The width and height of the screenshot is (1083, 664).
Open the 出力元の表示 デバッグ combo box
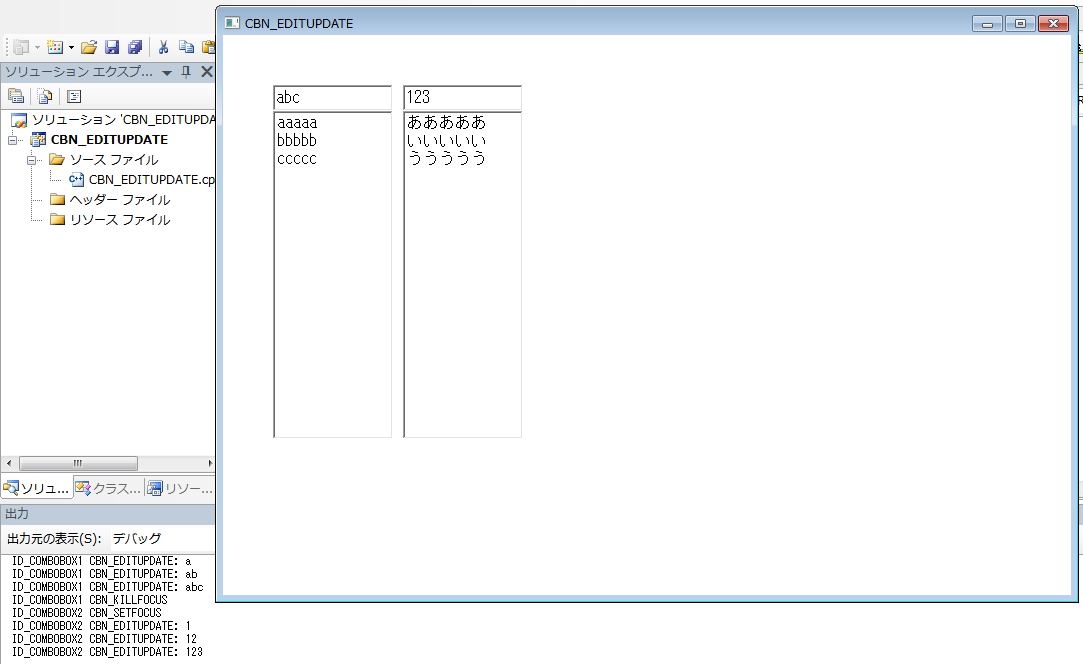[x=162, y=538]
